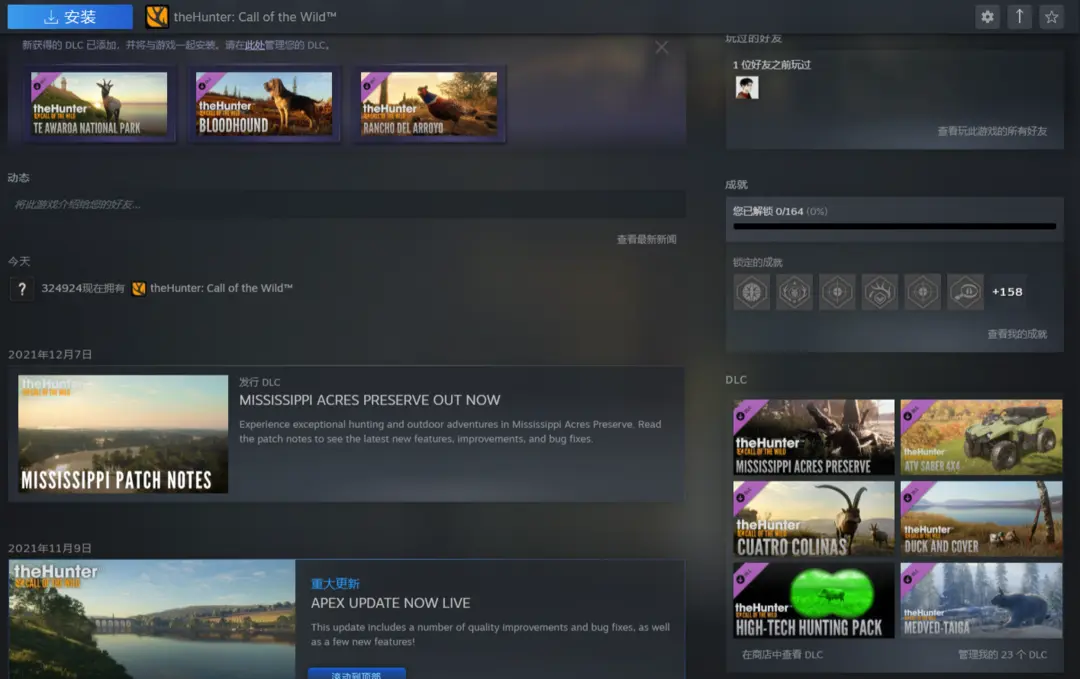Click the fourth locked achievement badge
The width and height of the screenshot is (1080, 679).
click(x=880, y=292)
